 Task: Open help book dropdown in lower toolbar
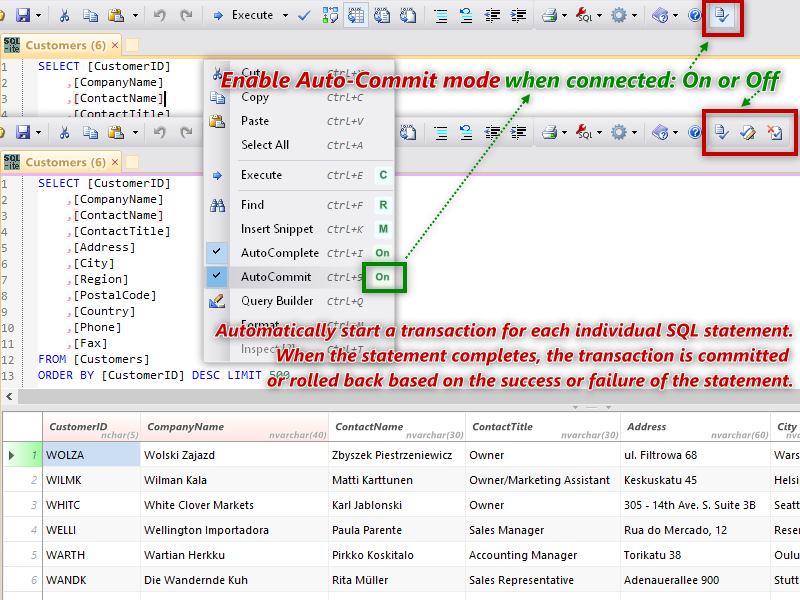tap(676, 133)
